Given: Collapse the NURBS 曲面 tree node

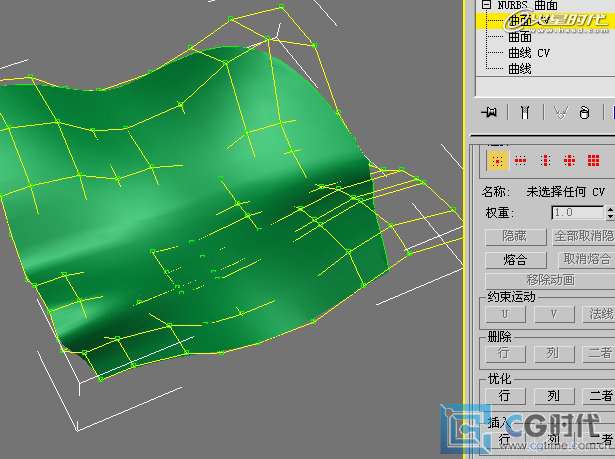Looking at the screenshot, I should [x=487, y=5].
